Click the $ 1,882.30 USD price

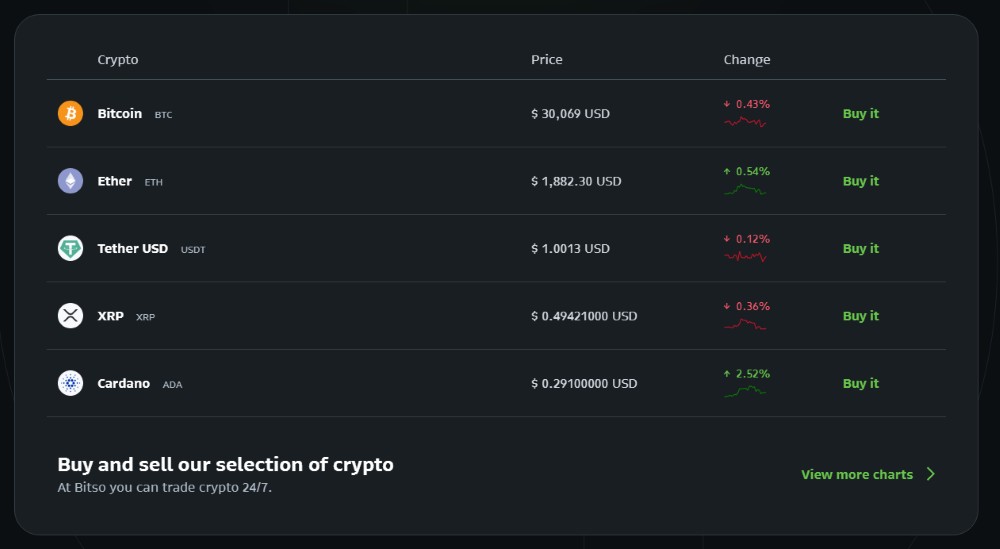[x=576, y=181]
